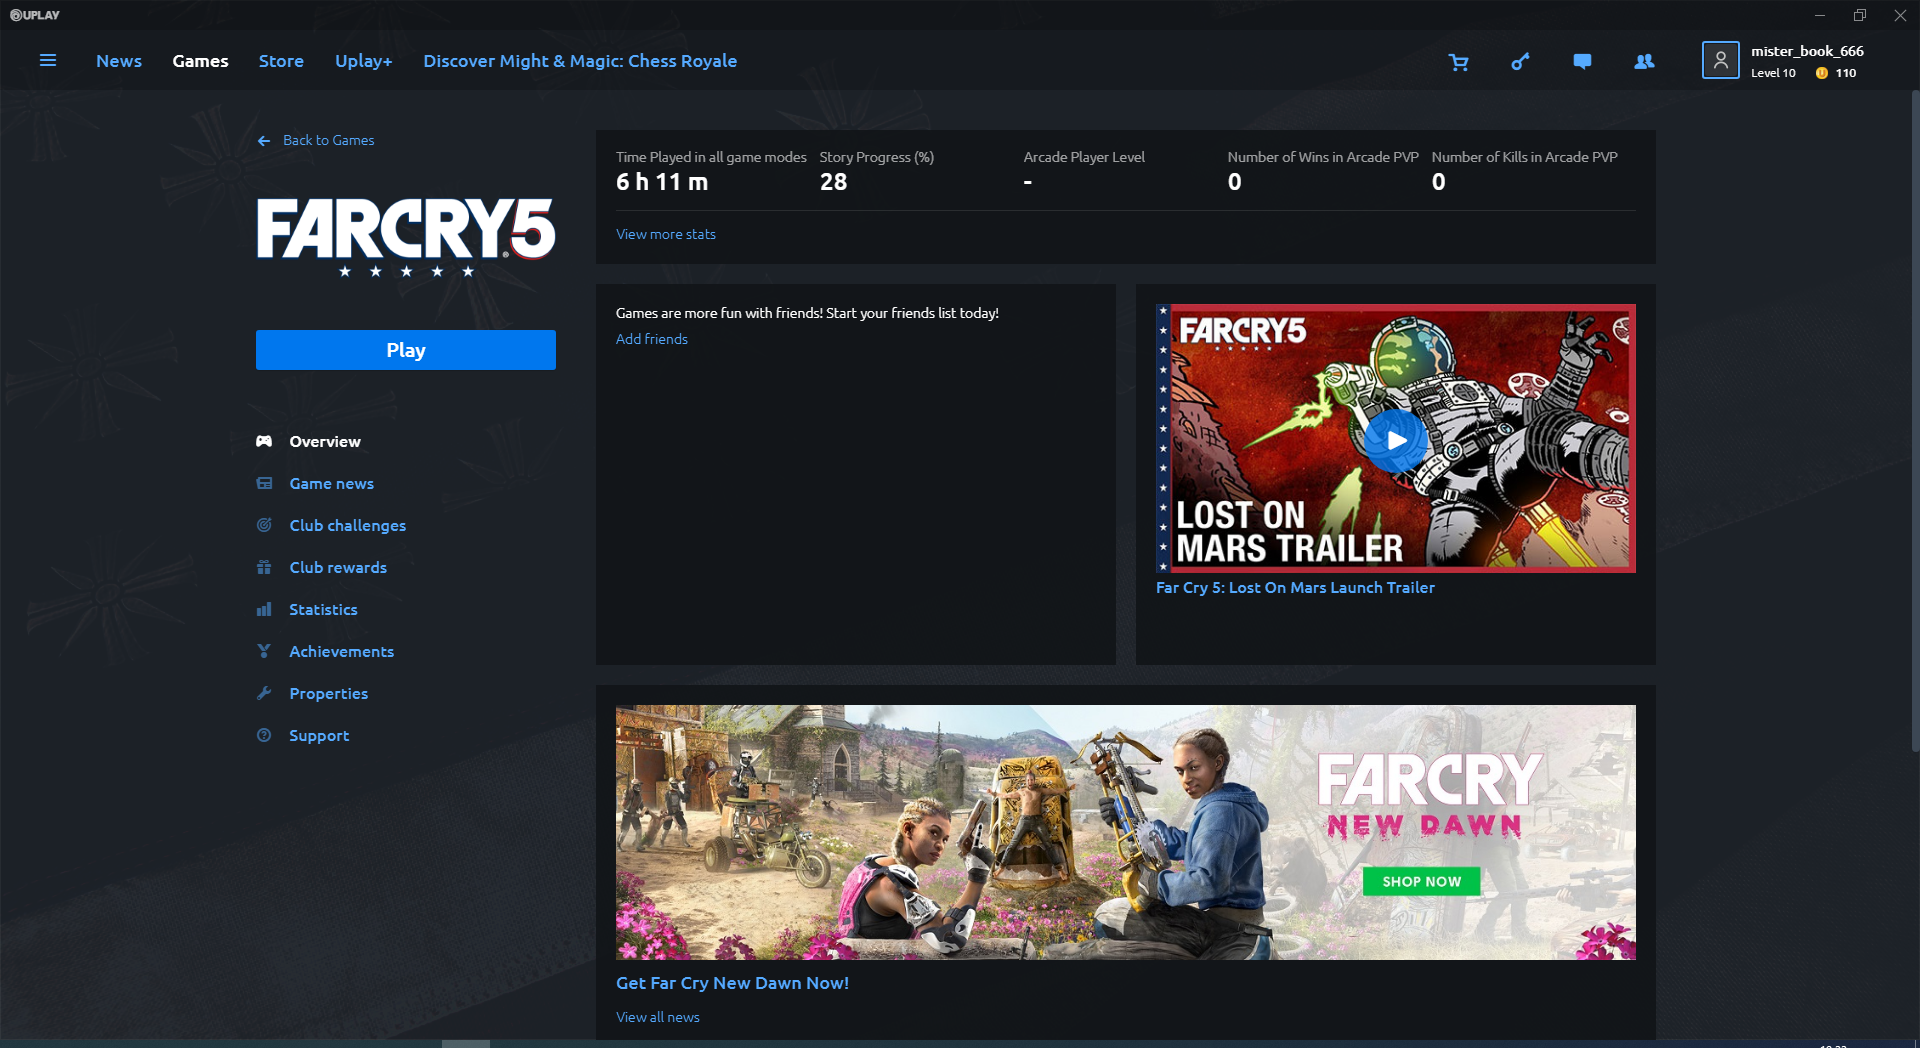Click the key activation icon
The height and width of the screenshot is (1048, 1920).
pos(1520,62)
